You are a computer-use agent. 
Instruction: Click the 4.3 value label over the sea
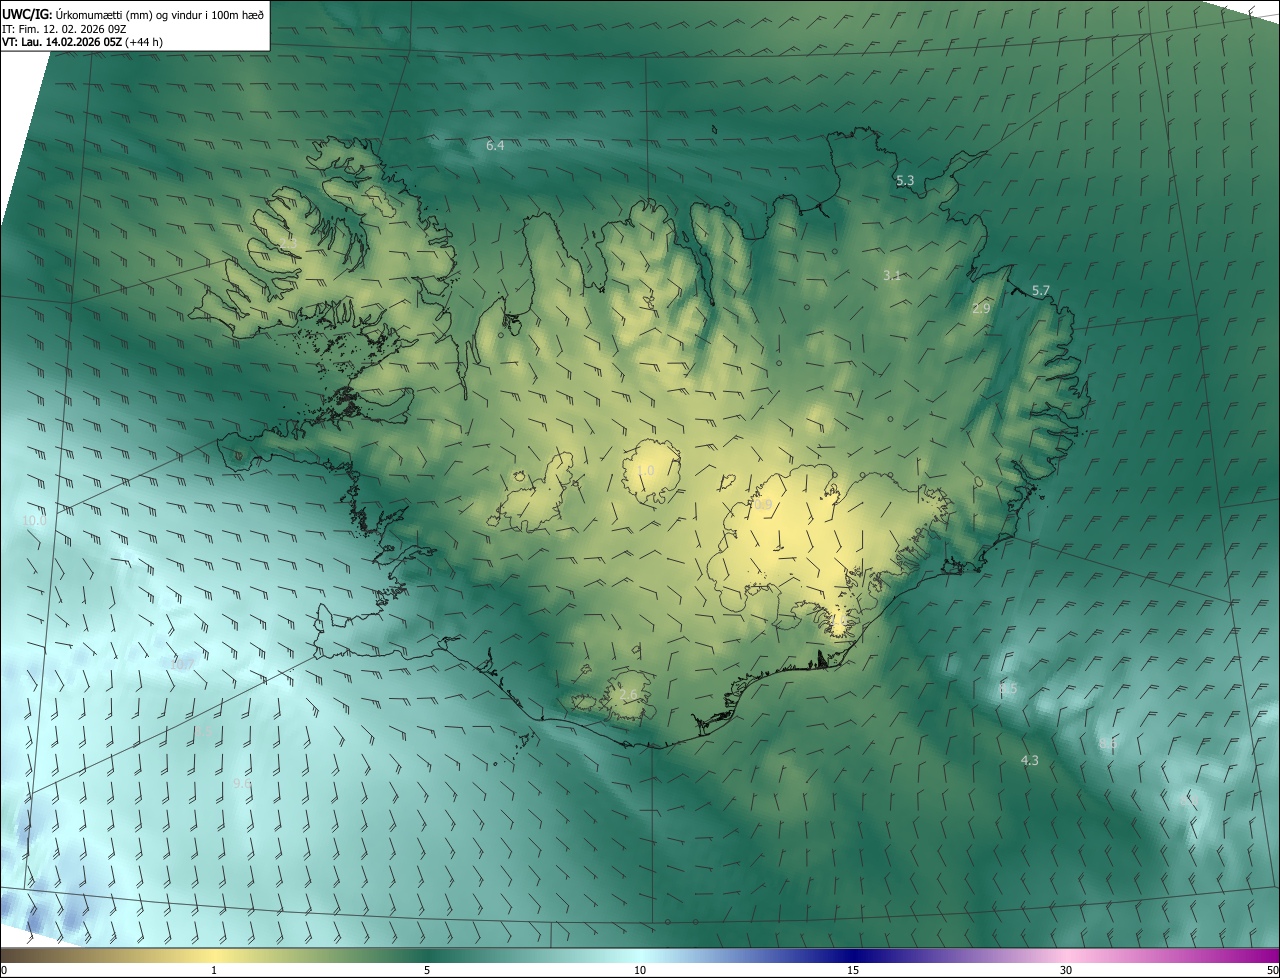pyautogui.click(x=1030, y=761)
